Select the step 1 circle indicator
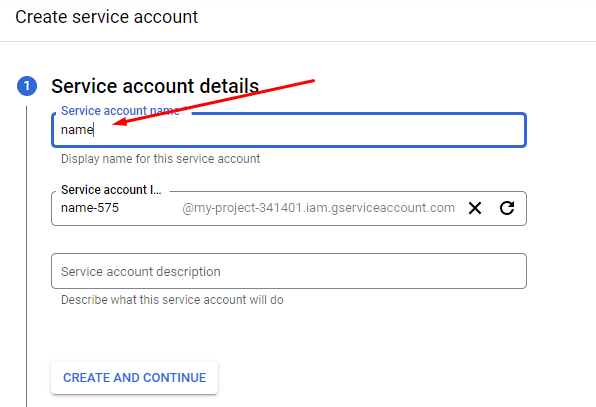The image size is (596, 407). pos(27,86)
